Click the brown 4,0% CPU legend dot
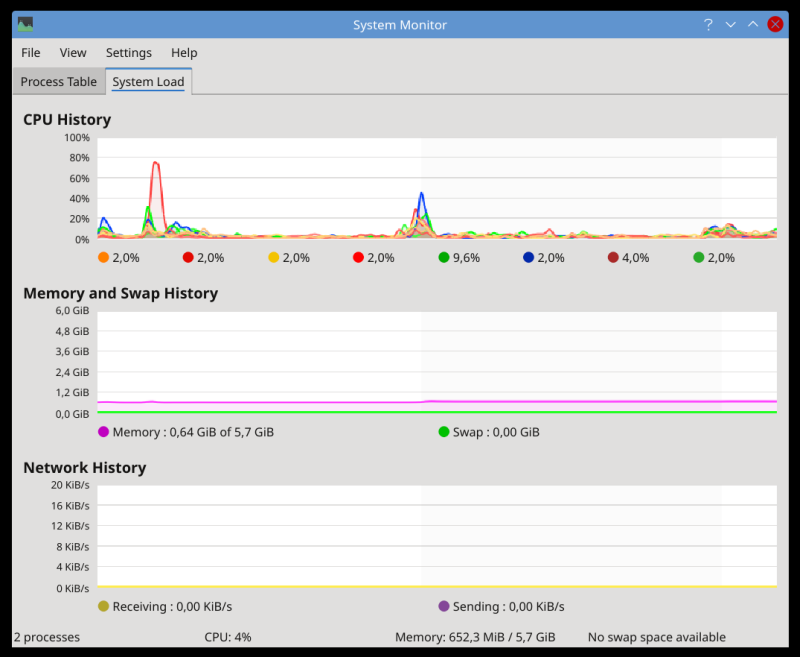Image resolution: width=800 pixels, height=657 pixels. click(613, 258)
